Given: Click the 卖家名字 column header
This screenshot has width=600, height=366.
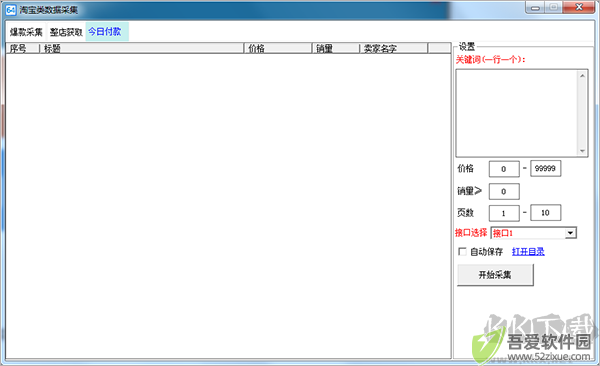Looking at the screenshot, I should click(x=393, y=48).
